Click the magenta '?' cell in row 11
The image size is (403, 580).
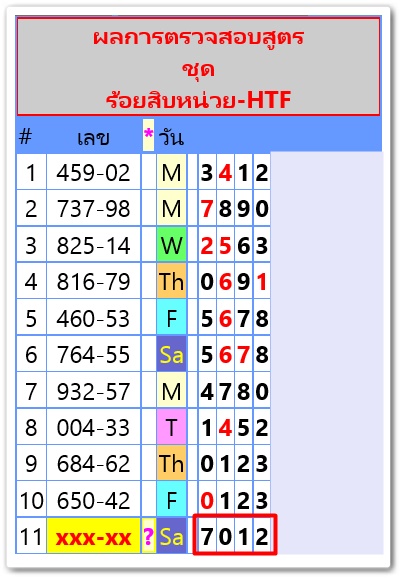point(148,536)
